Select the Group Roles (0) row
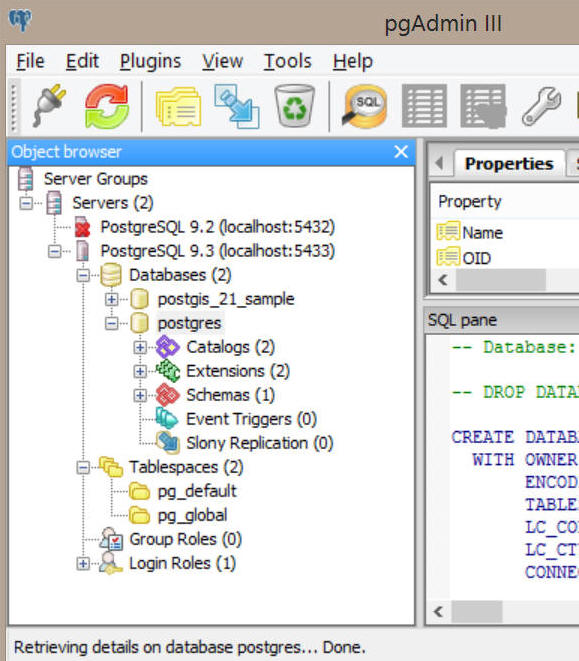579x661 pixels. coord(185,539)
